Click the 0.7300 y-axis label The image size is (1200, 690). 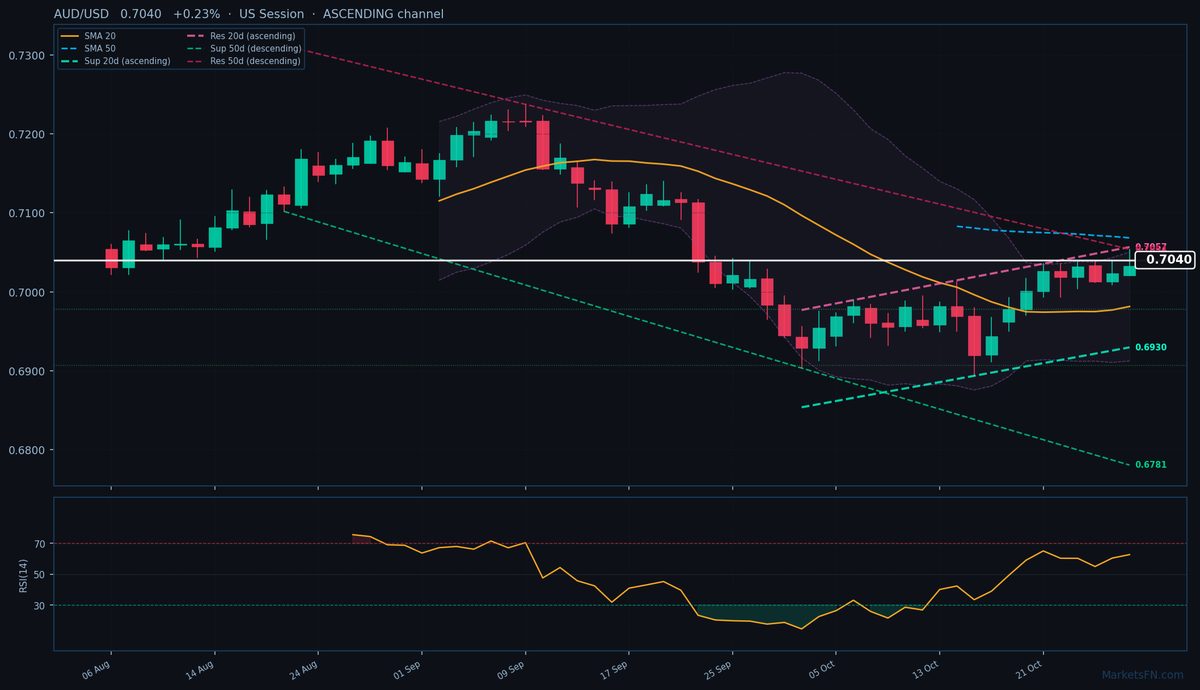[26, 55]
